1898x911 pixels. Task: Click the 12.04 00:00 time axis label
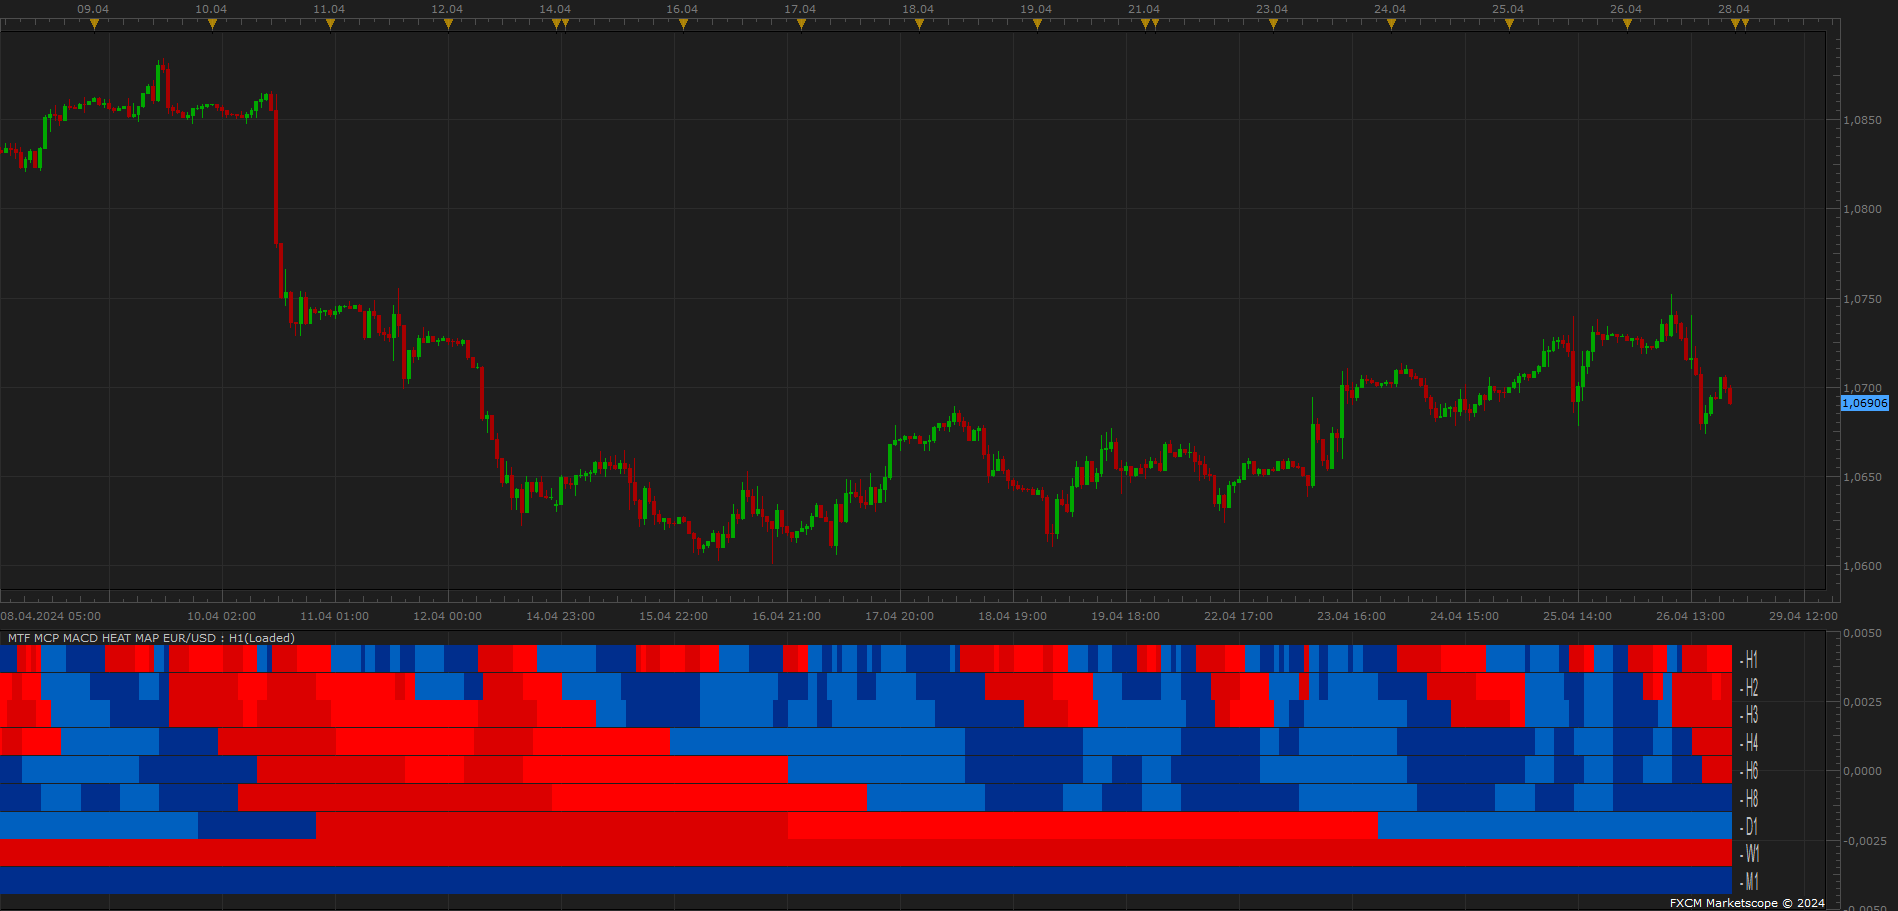point(448,616)
